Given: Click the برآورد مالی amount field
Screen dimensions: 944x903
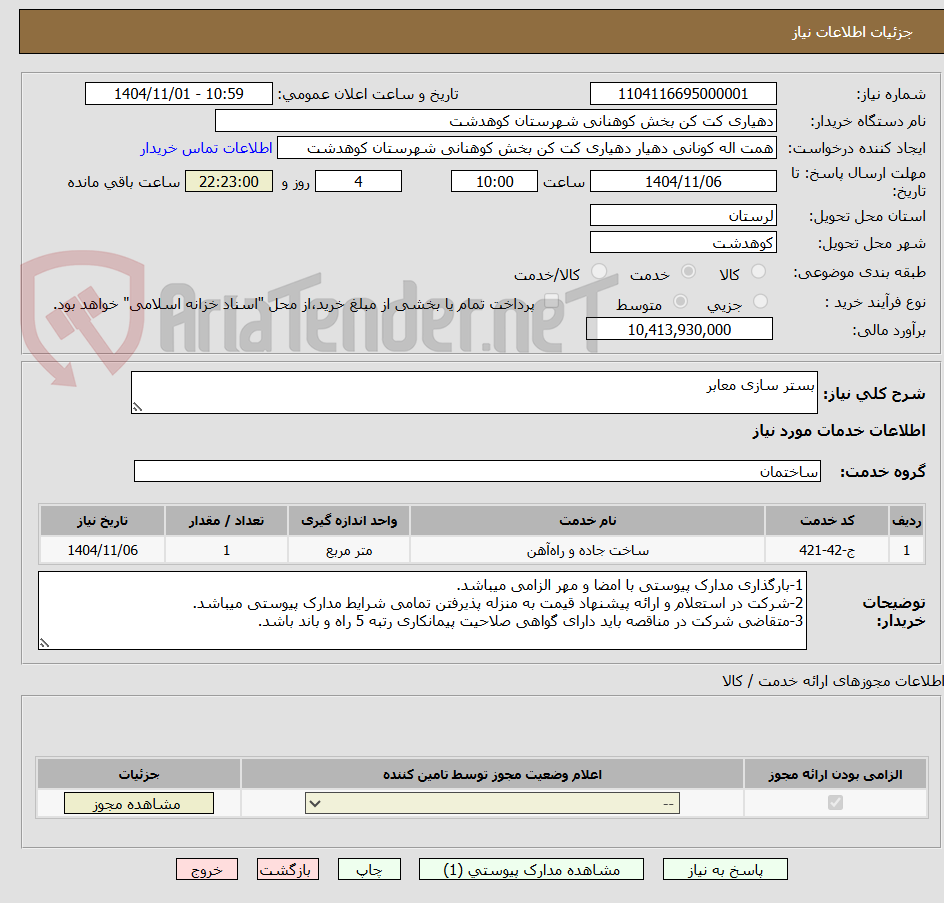Looking at the screenshot, I should [679, 328].
